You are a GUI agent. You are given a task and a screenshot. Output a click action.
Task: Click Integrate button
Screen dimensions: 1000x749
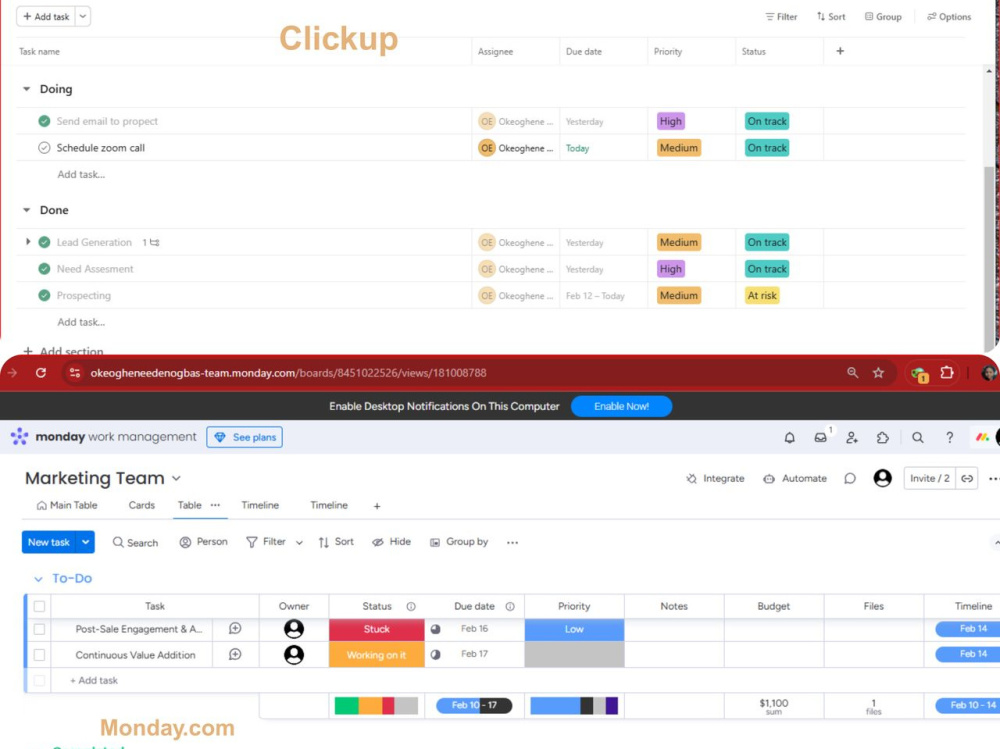coord(715,478)
